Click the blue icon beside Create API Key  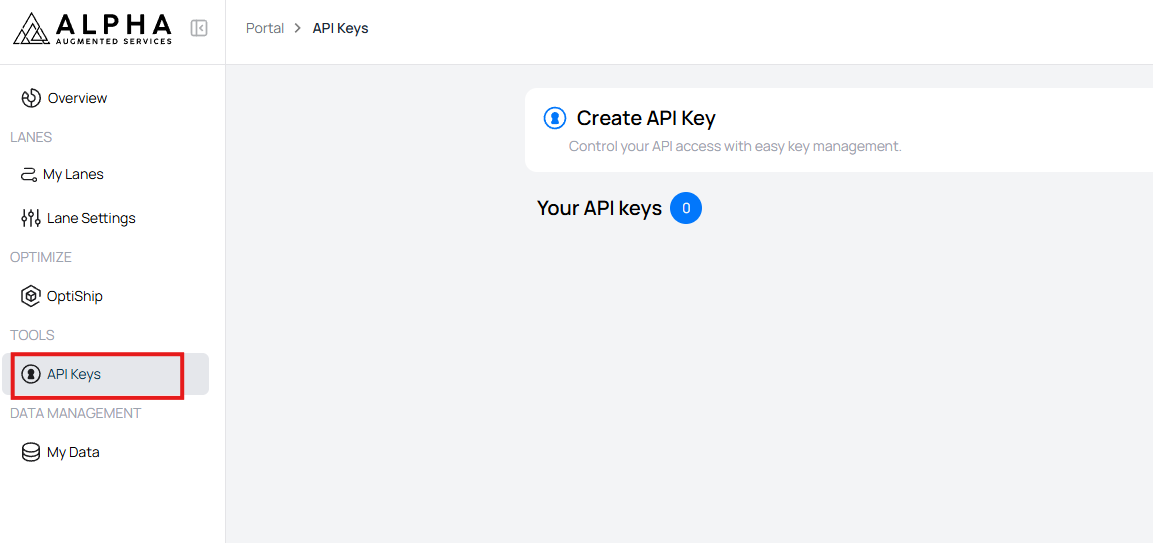point(554,118)
